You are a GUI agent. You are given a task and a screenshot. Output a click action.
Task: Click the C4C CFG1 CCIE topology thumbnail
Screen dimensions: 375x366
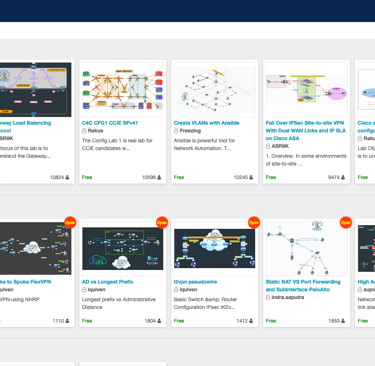(122, 90)
